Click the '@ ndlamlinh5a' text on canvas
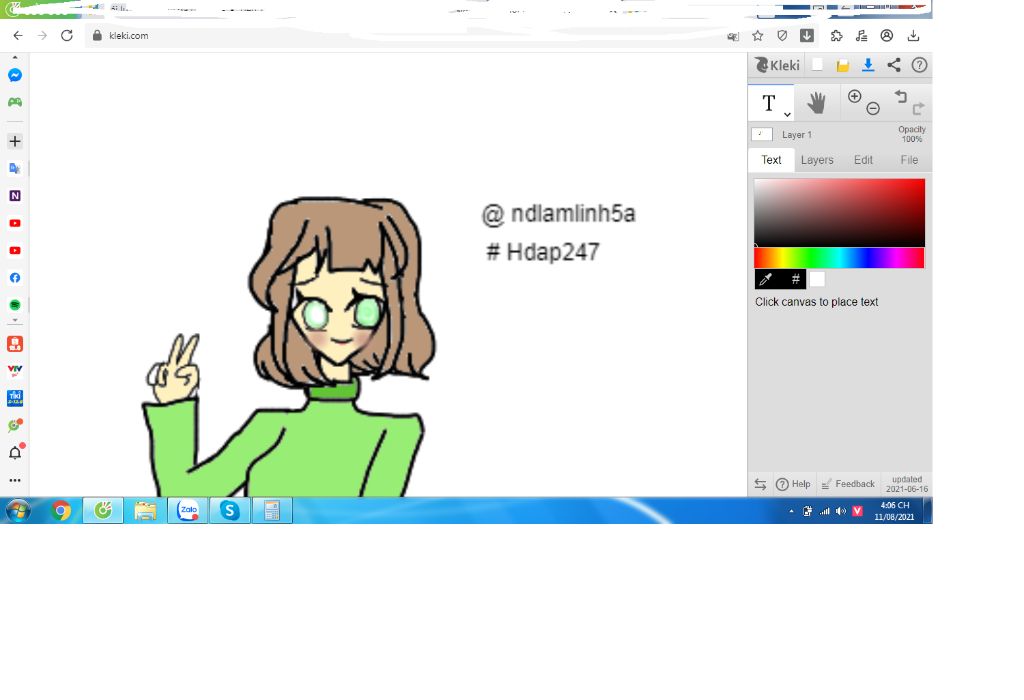 coord(558,214)
